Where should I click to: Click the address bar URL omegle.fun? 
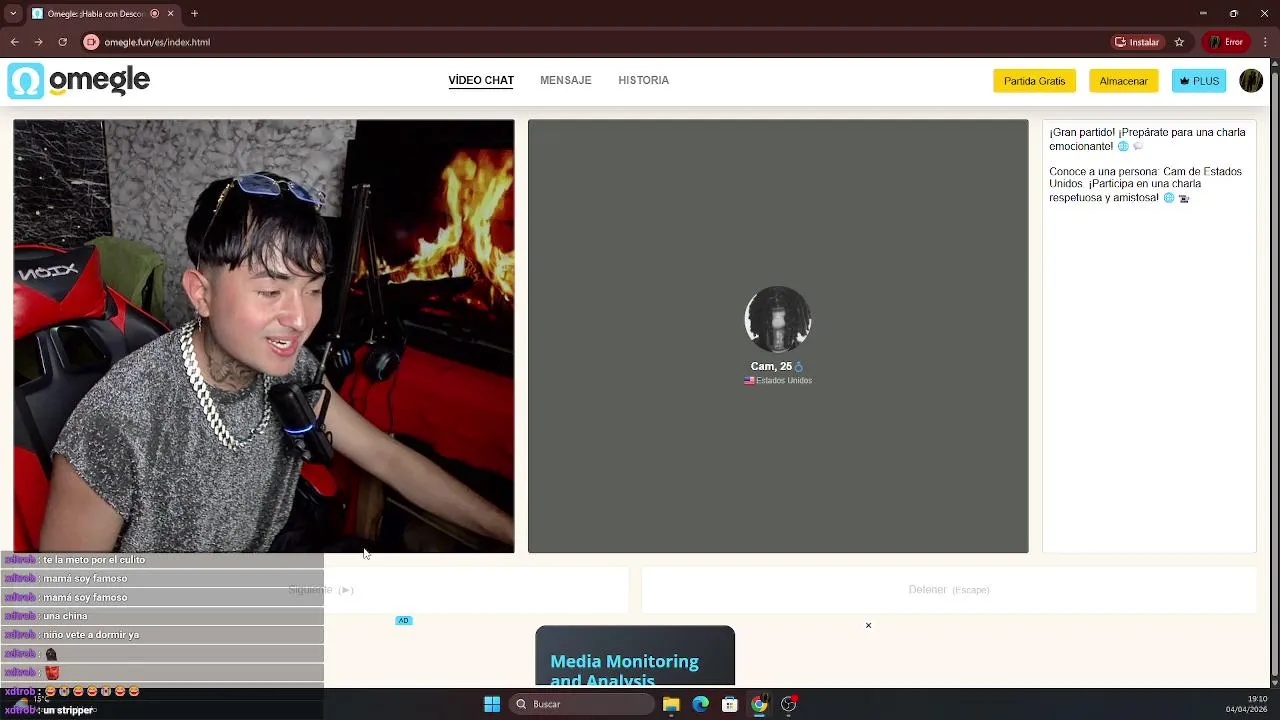coord(157,42)
